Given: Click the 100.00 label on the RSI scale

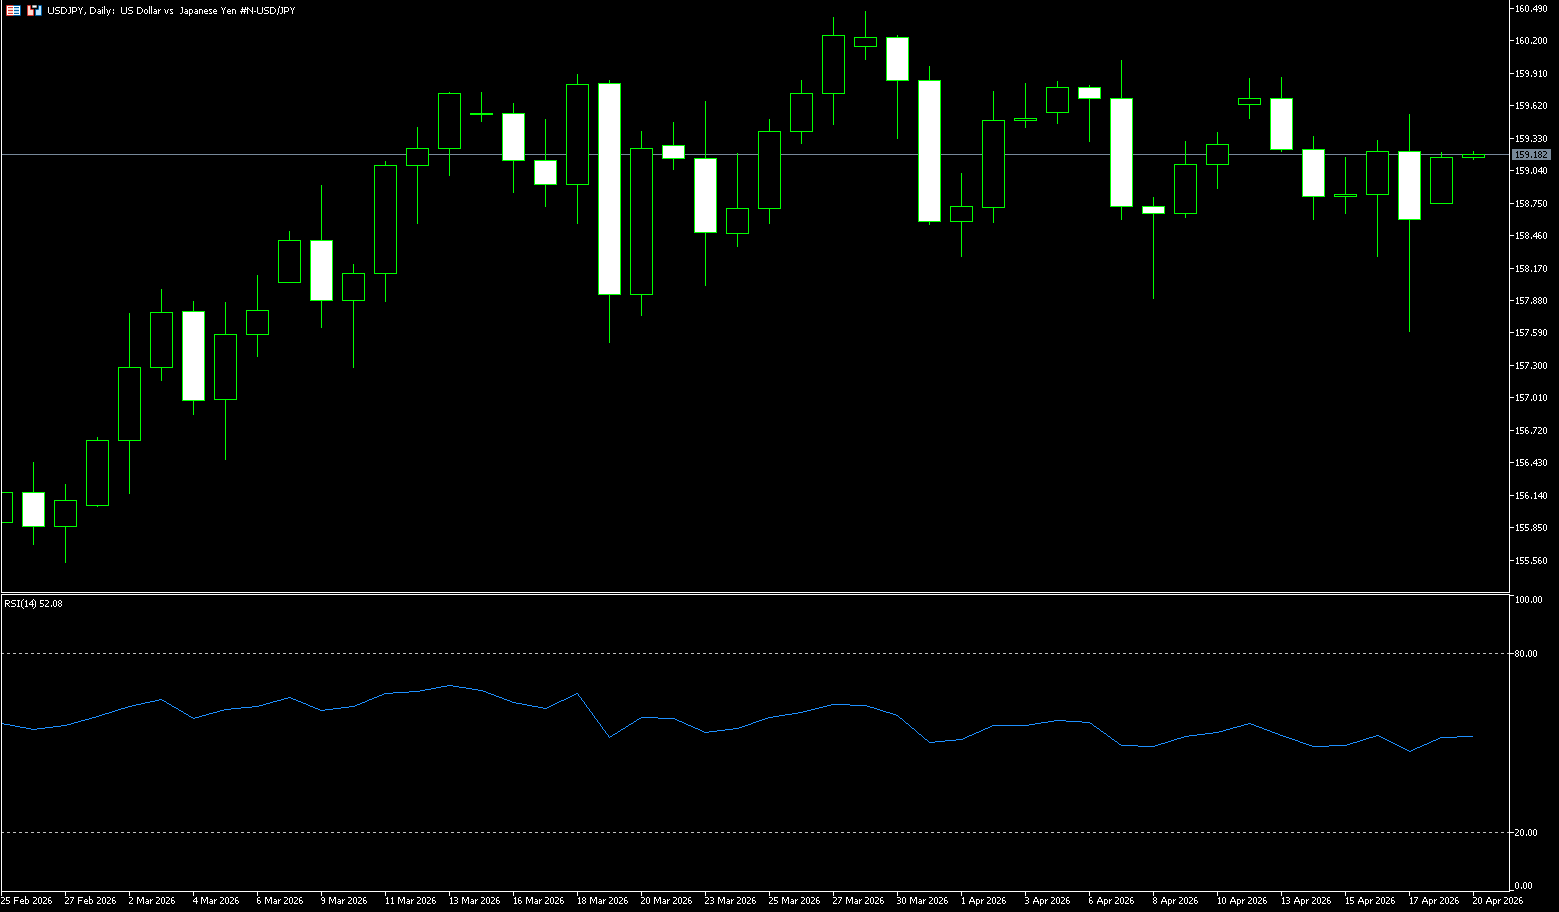Looking at the screenshot, I should [1528, 600].
